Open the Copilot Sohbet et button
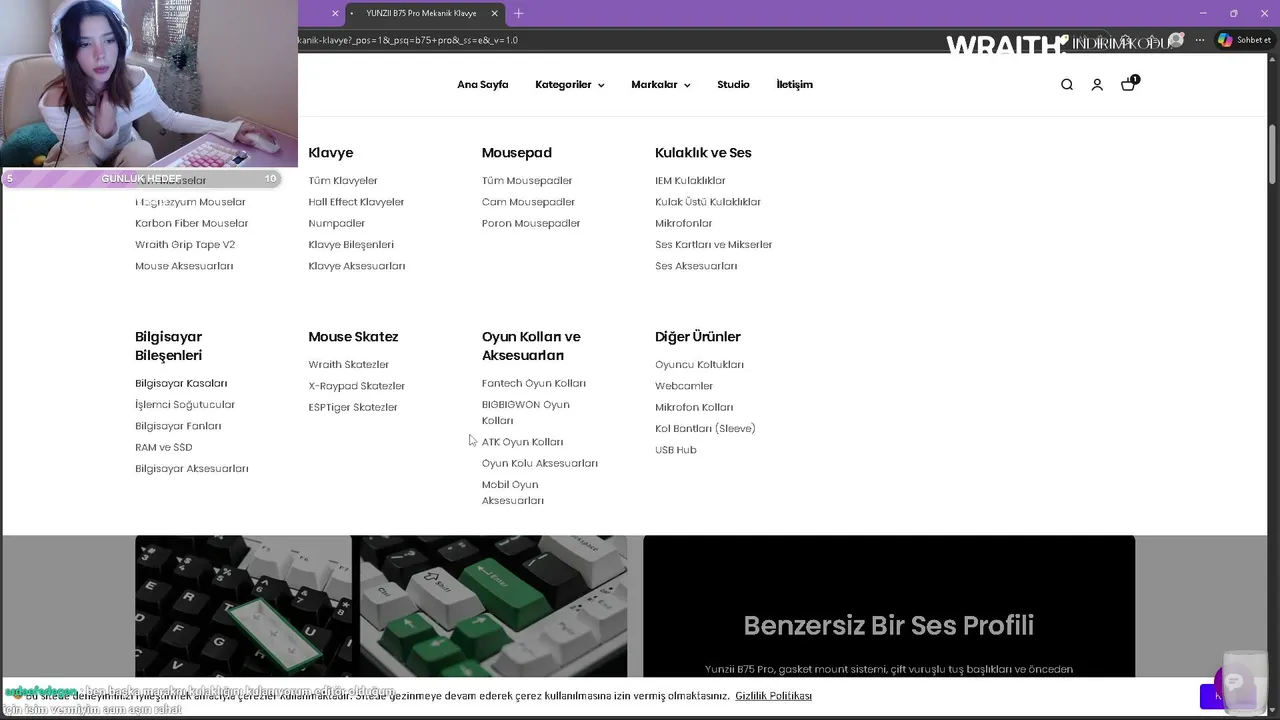The image size is (1280, 720). click(1244, 40)
